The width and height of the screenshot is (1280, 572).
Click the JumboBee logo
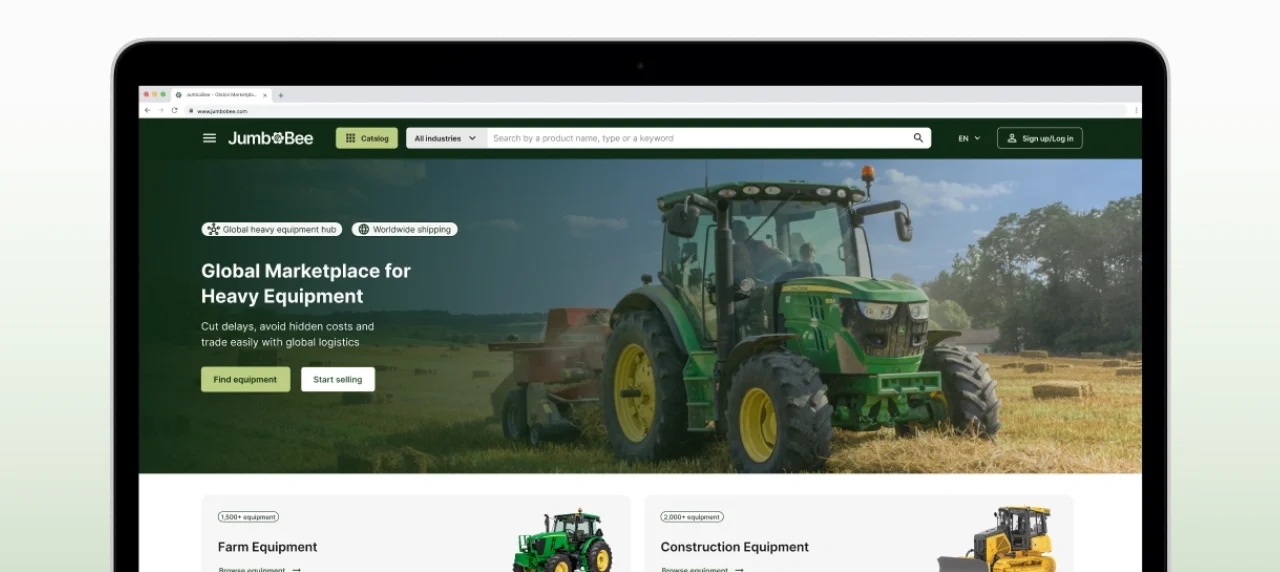[270, 138]
